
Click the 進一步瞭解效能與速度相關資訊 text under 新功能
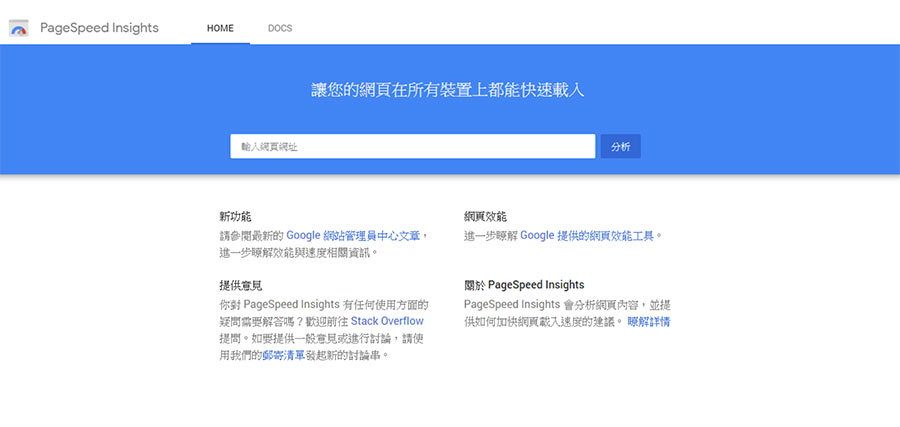298,253
